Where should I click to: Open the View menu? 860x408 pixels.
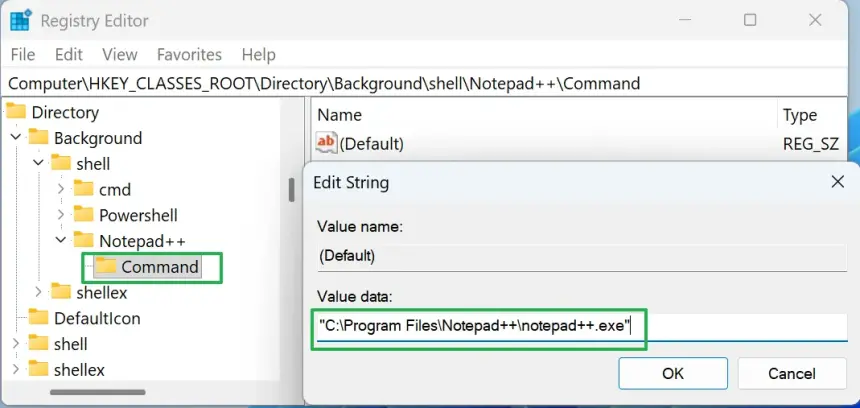point(120,54)
